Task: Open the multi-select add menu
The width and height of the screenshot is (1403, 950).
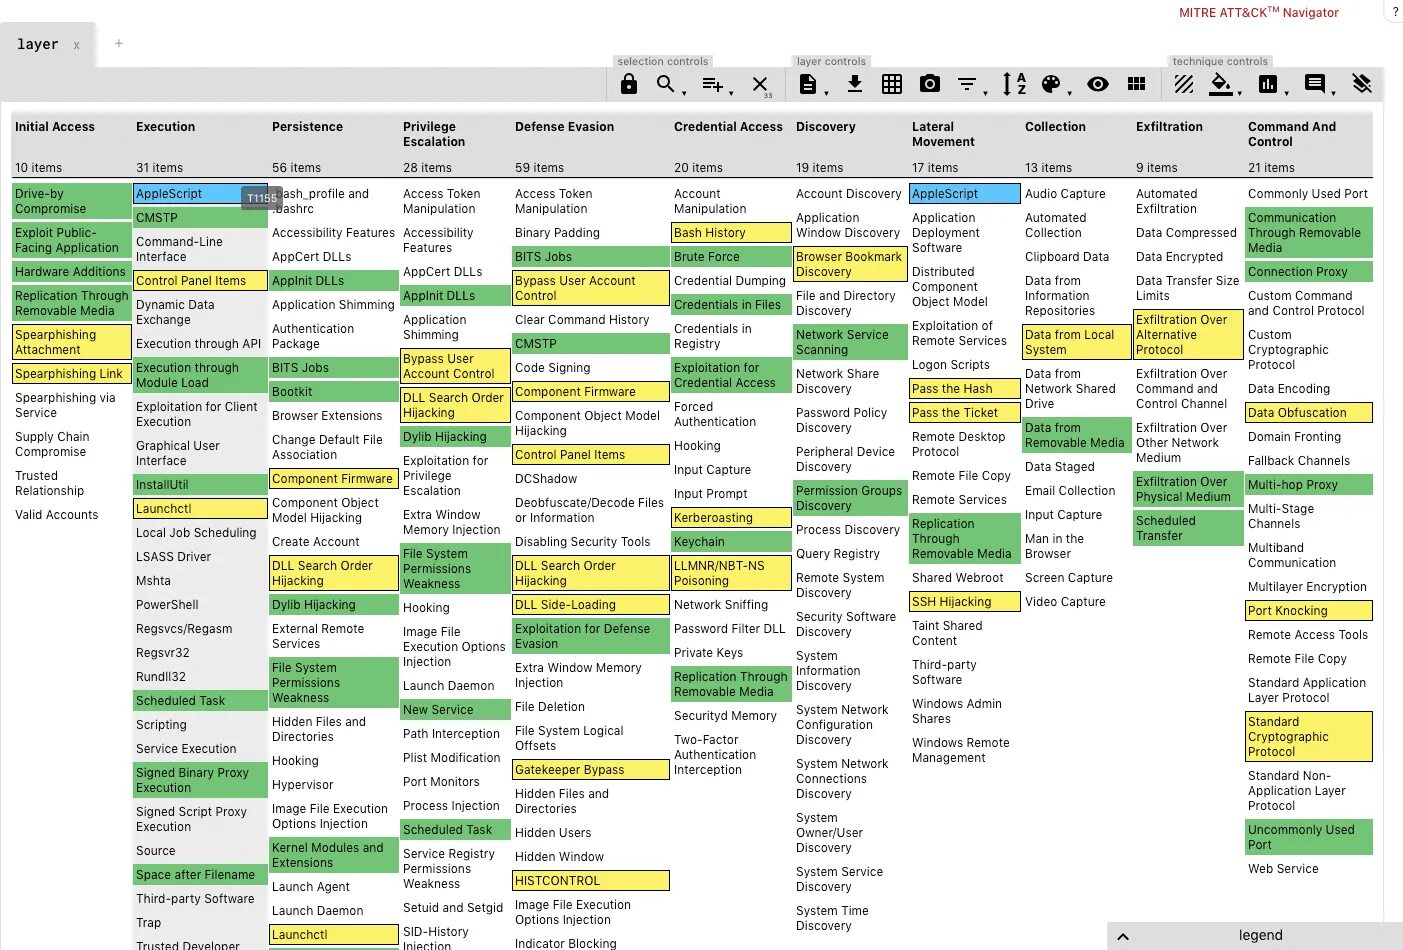Action: click(713, 85)
